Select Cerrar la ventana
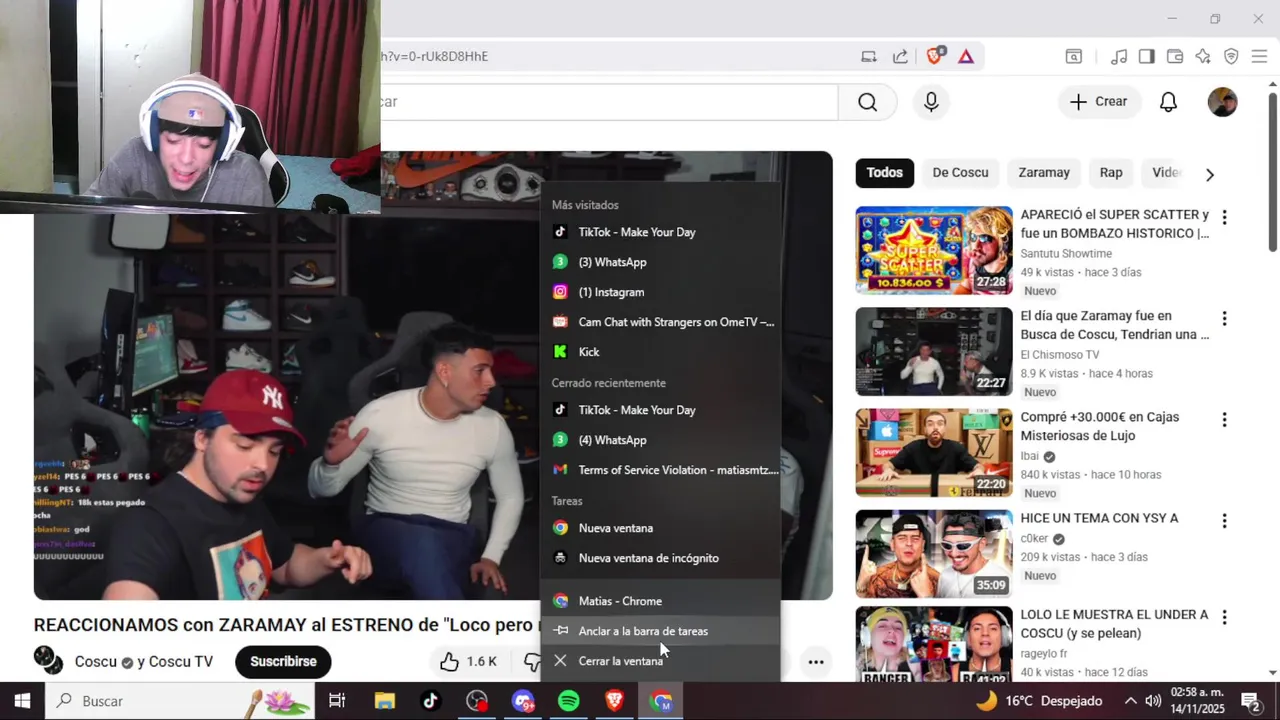This screenshot has width=1280, height=720. (x=660, y=661)
